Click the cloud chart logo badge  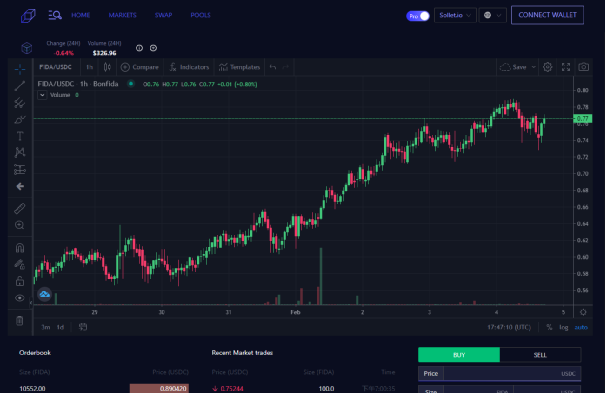(44, 294)
